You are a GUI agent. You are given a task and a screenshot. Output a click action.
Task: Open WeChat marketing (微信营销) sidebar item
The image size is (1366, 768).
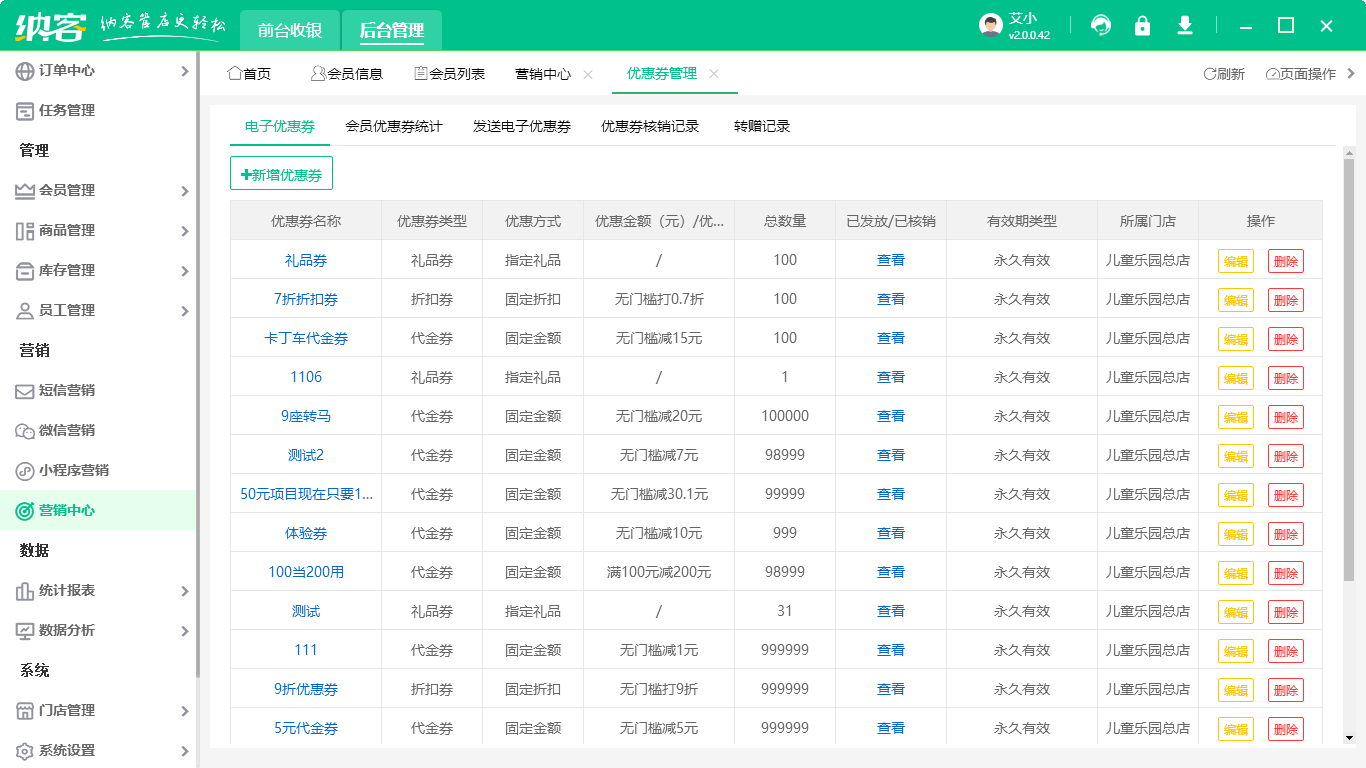[66, 430]
